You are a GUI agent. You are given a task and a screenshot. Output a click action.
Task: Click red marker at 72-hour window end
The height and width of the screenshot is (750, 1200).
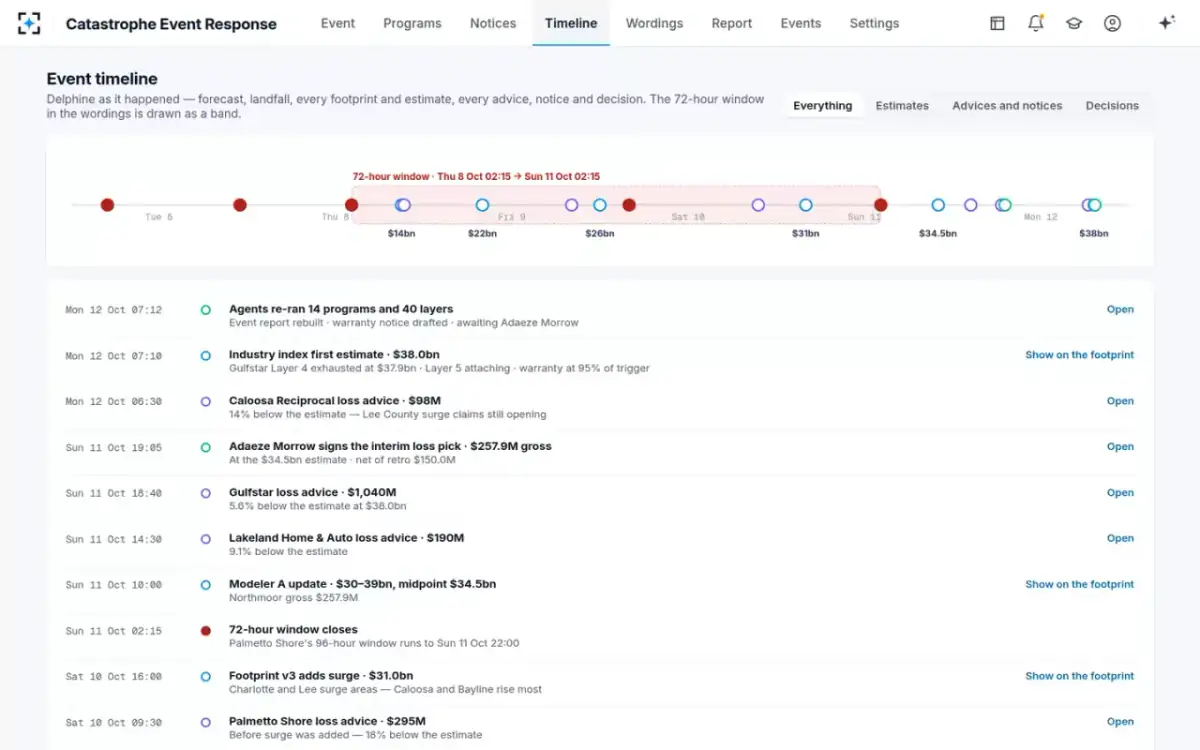(x=880, y=205)
